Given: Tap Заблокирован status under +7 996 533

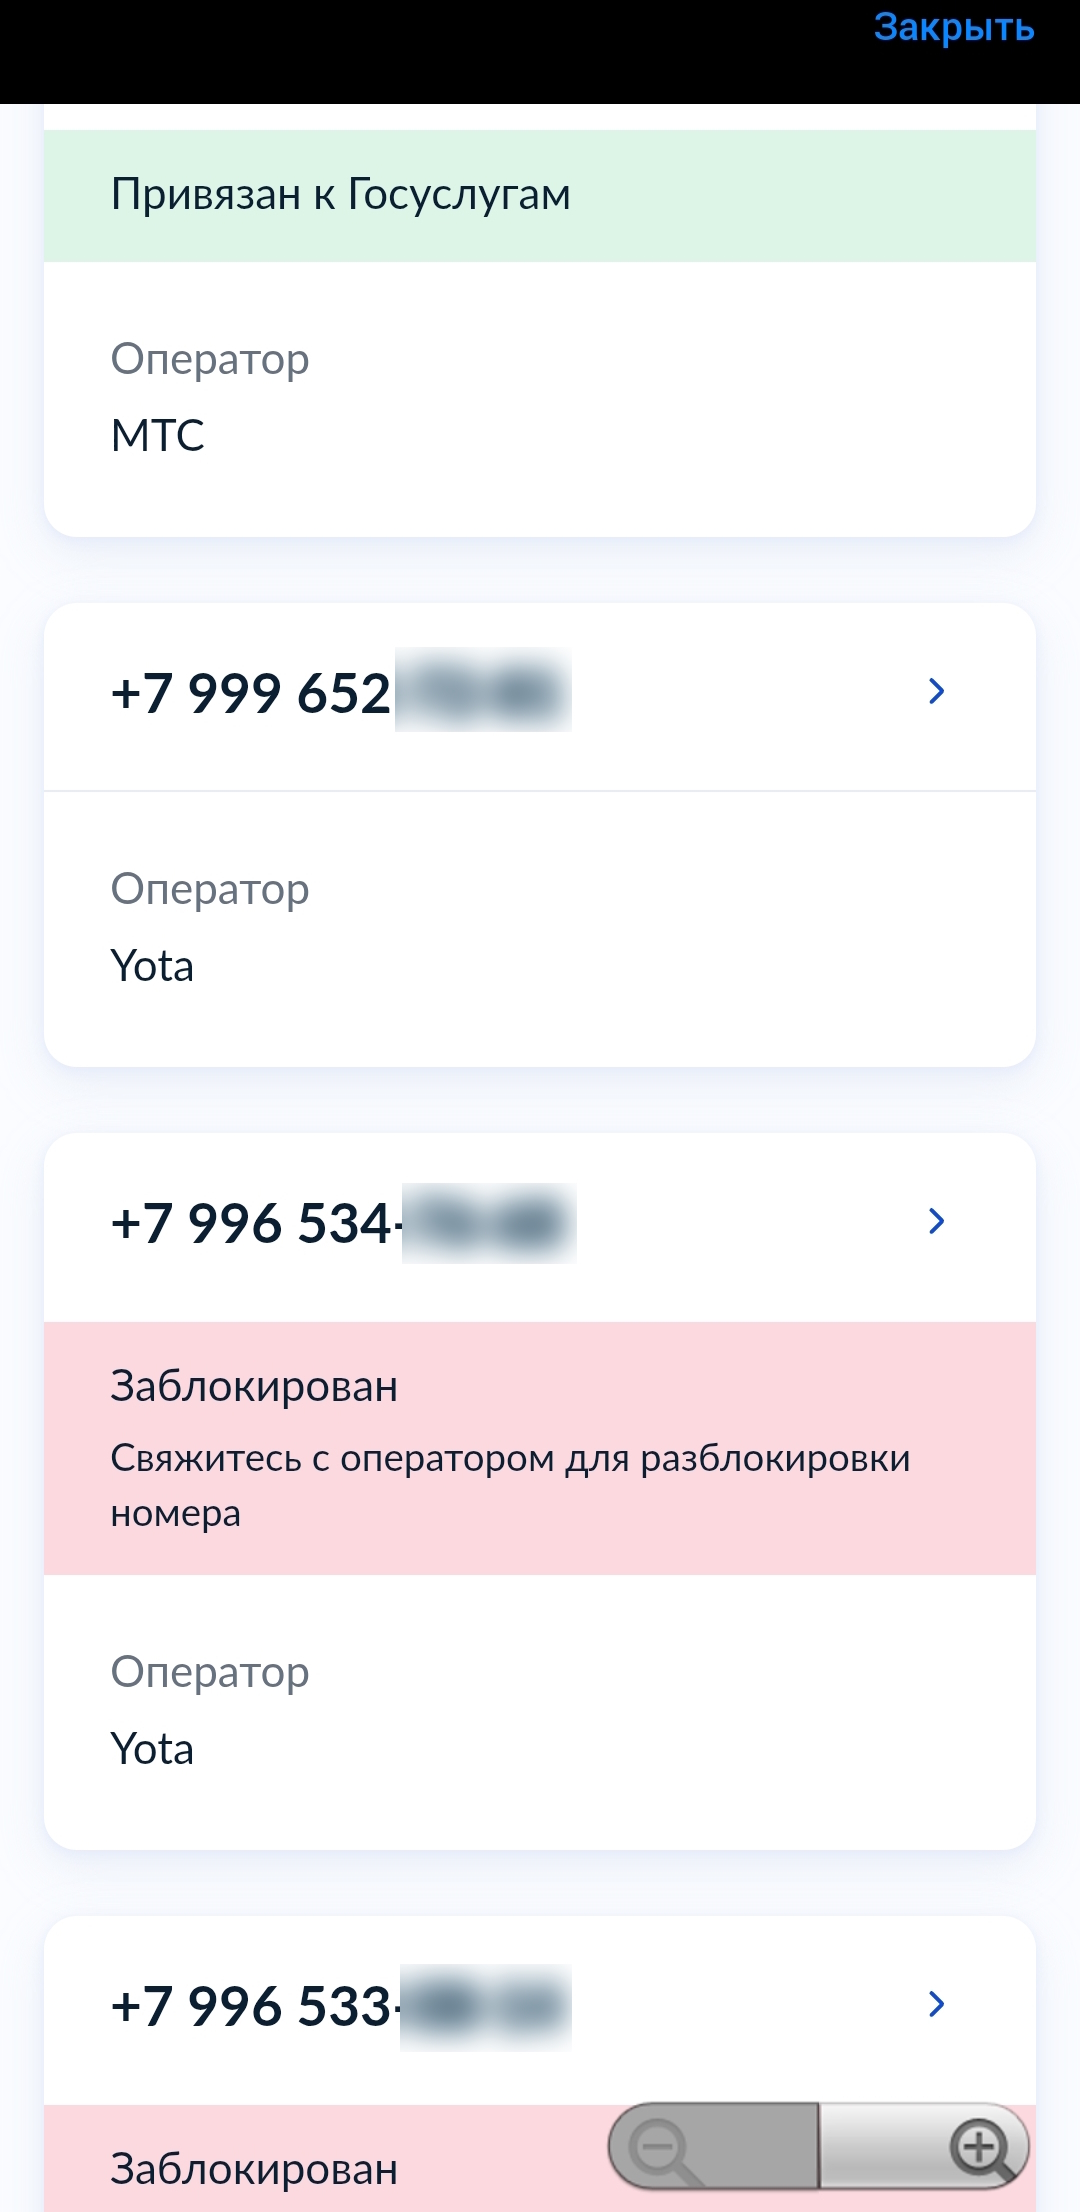Looking at the screenshot, I should coord(254,2170).
